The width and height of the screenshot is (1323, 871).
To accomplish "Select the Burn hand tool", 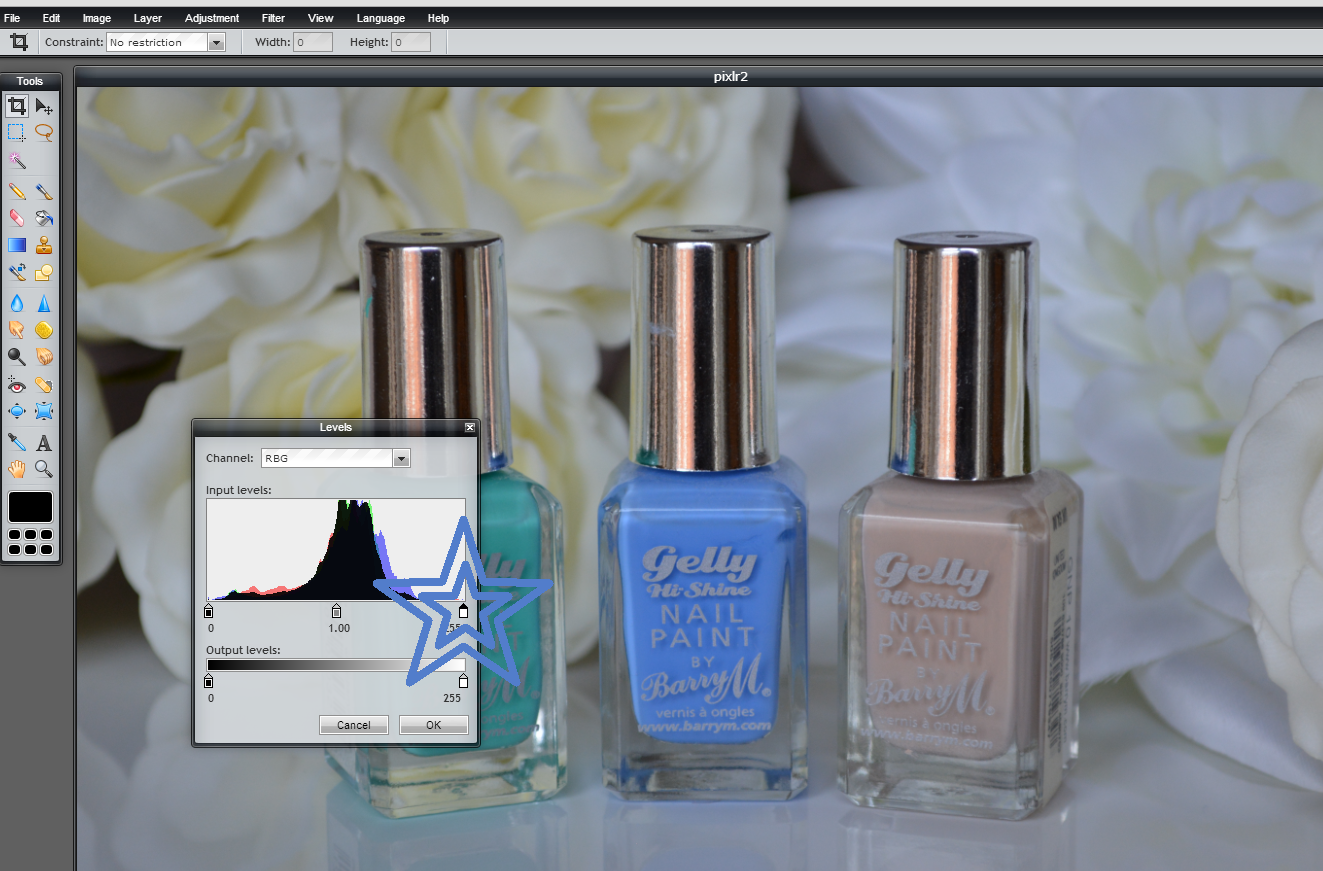I will tap(44, 356).
